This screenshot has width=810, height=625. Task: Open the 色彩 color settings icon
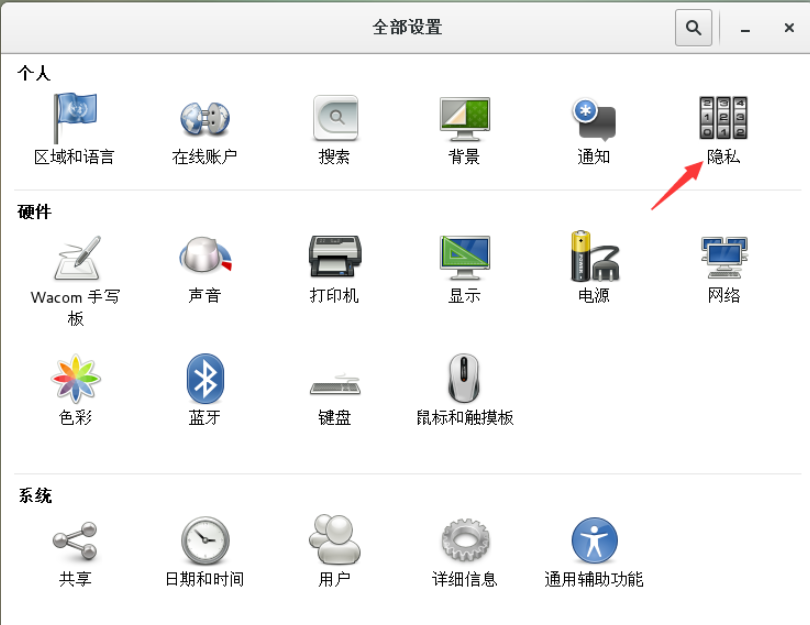(75, 379)
